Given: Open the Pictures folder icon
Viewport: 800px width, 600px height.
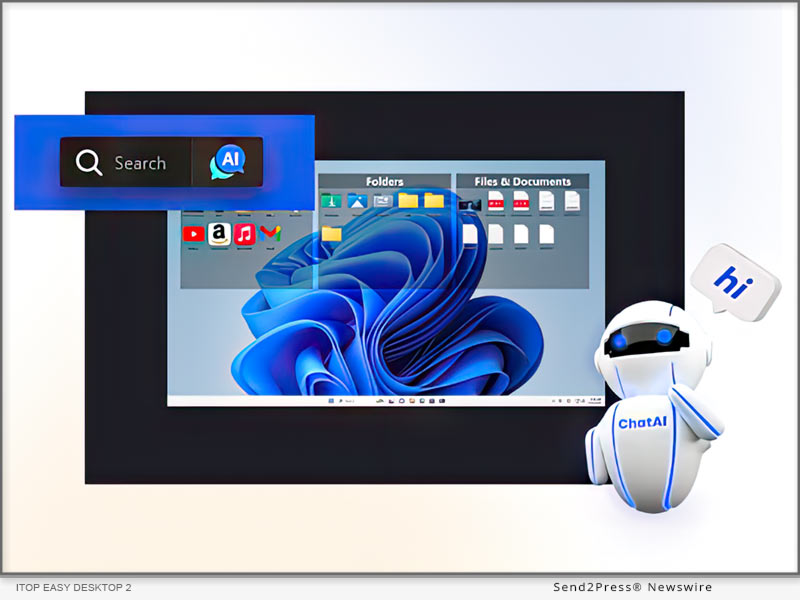Looking at the screenshot, I should (x=357, y=201).
